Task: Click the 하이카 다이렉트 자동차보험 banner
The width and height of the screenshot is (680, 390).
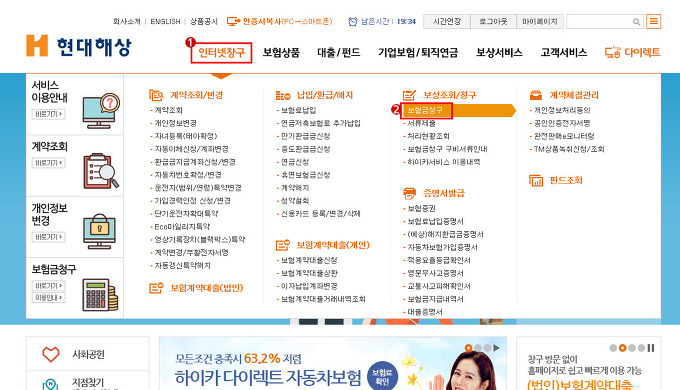Action: (333, 364)
